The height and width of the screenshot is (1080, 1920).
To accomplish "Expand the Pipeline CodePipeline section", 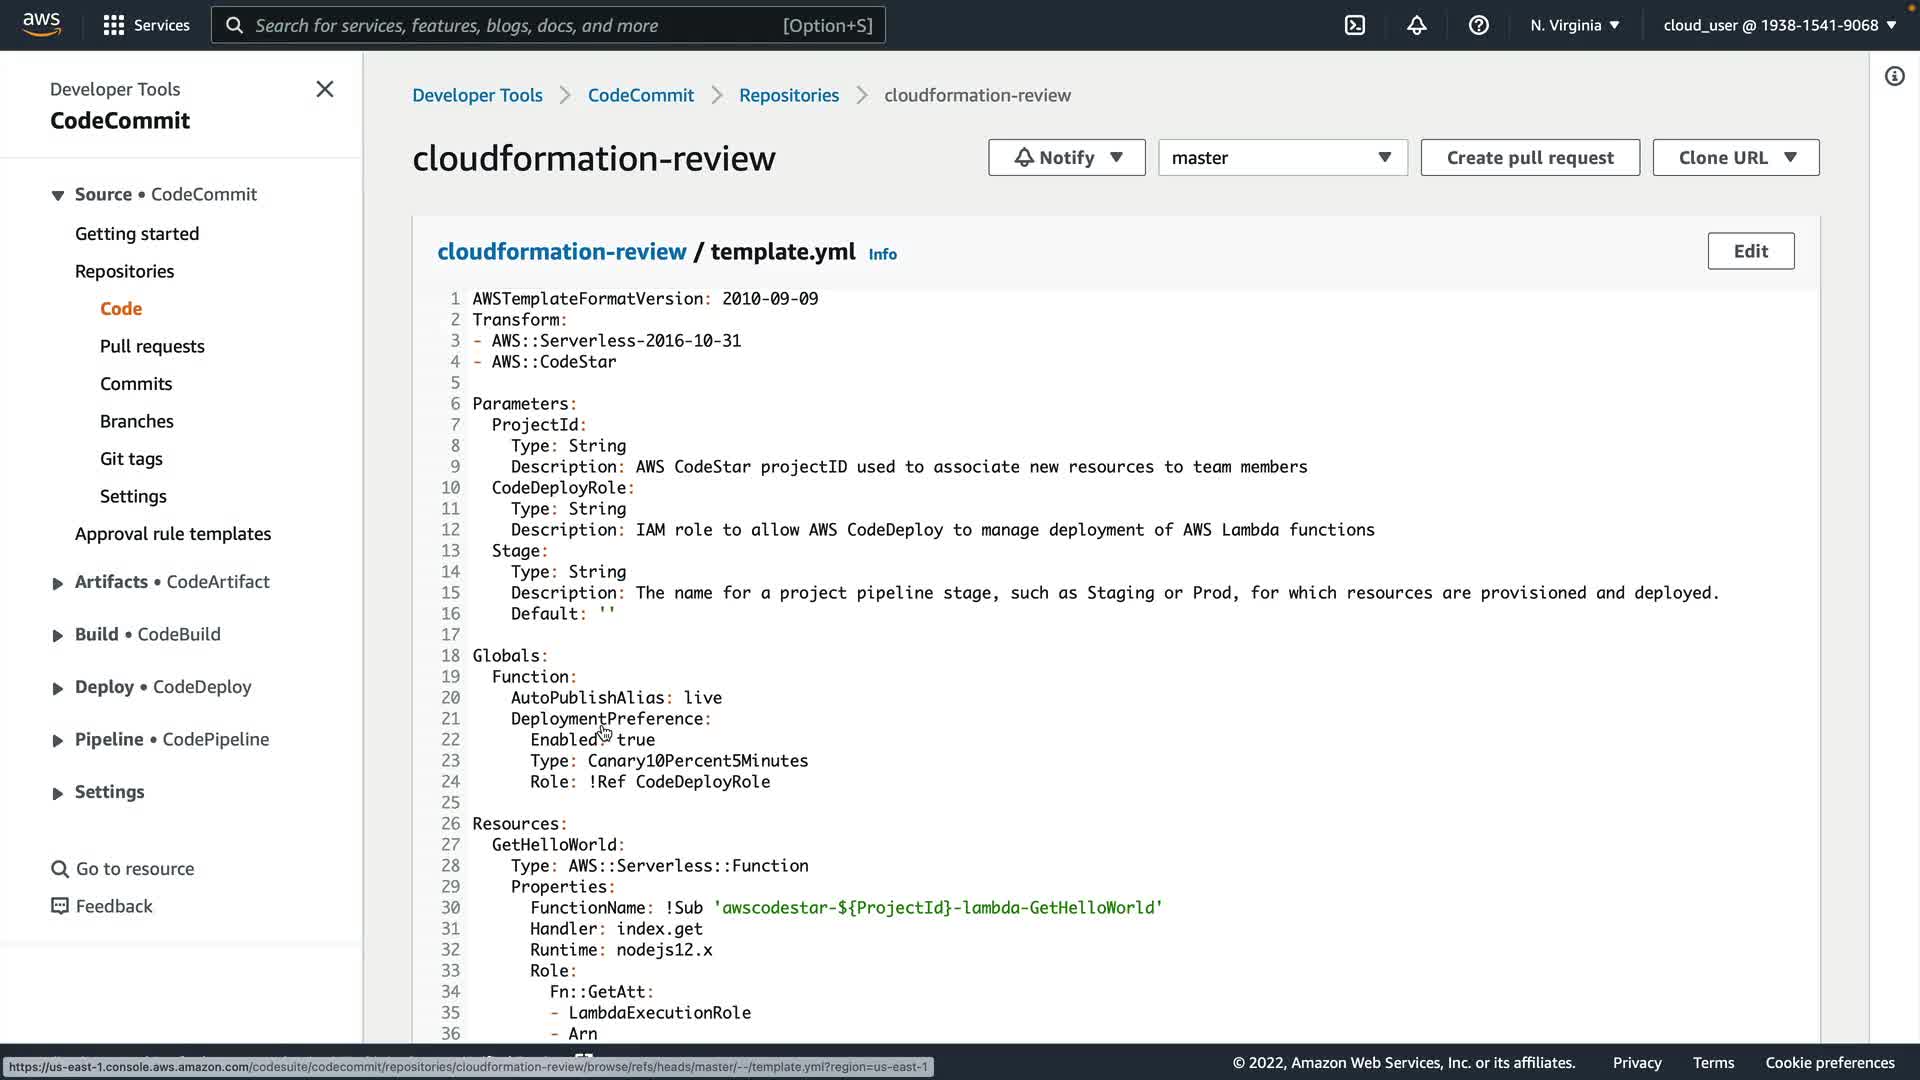I will point(58,740).
